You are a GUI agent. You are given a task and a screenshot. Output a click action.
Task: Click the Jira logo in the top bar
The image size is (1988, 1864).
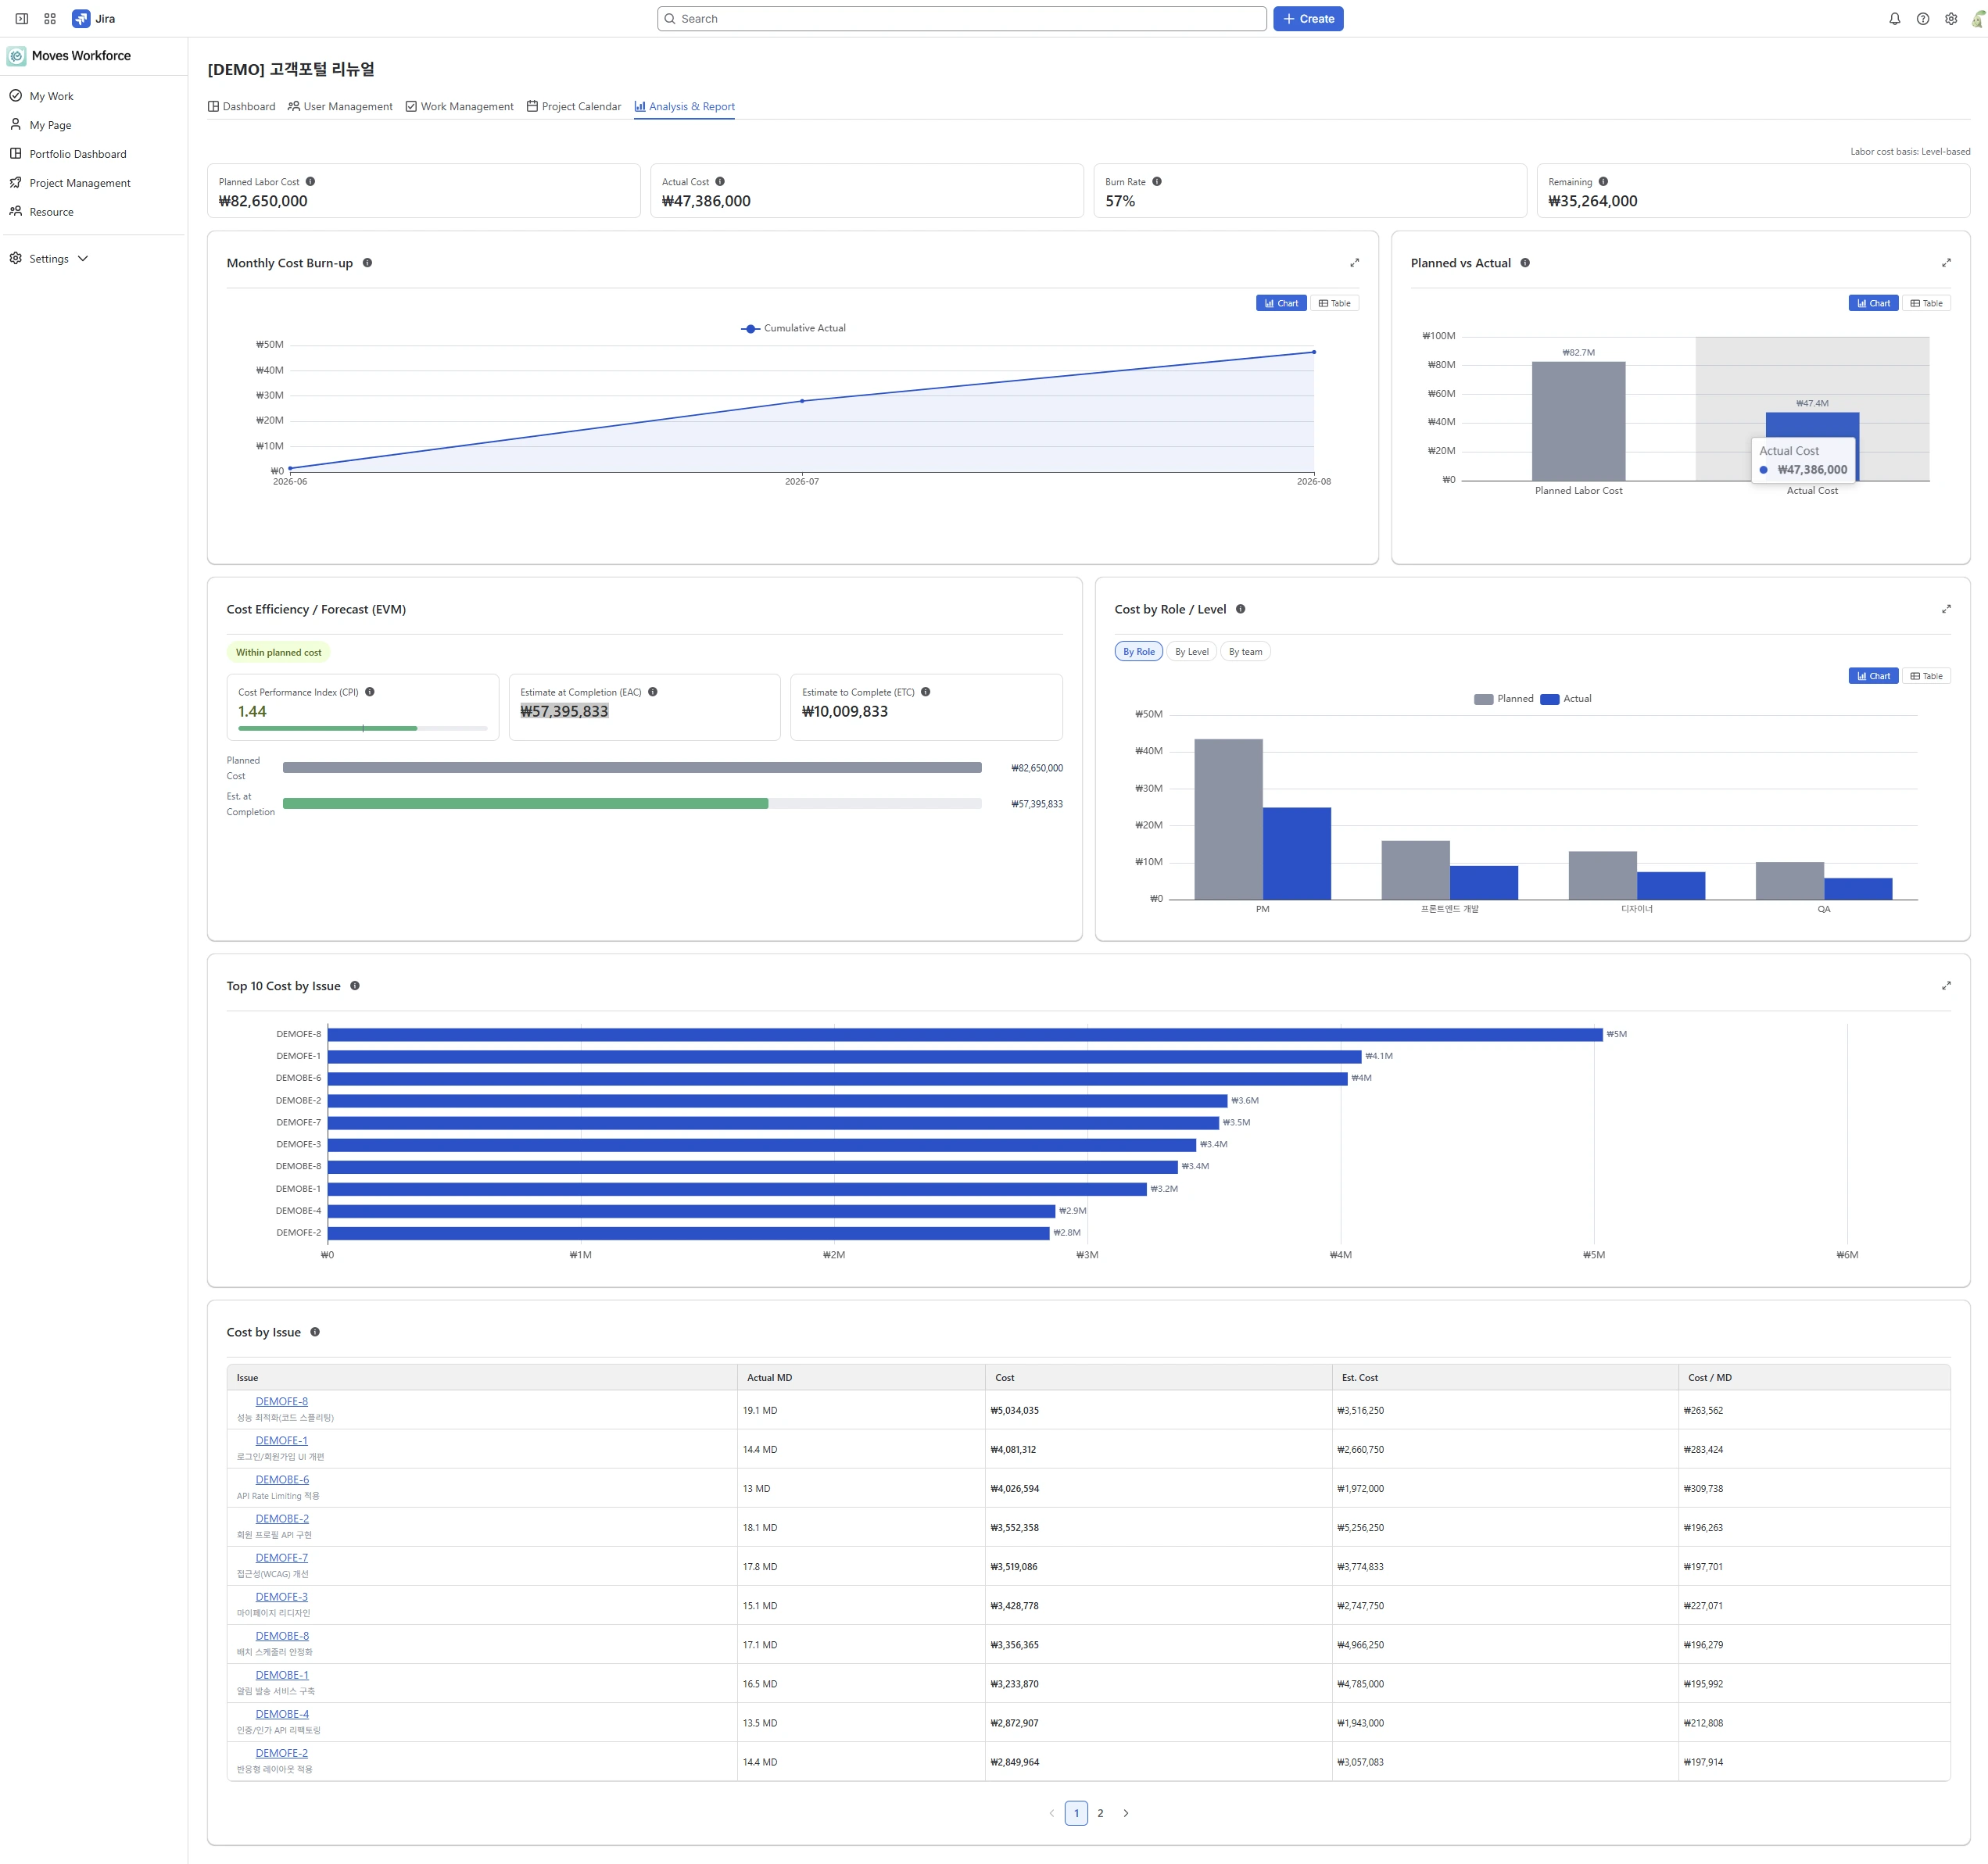(81, 19)
